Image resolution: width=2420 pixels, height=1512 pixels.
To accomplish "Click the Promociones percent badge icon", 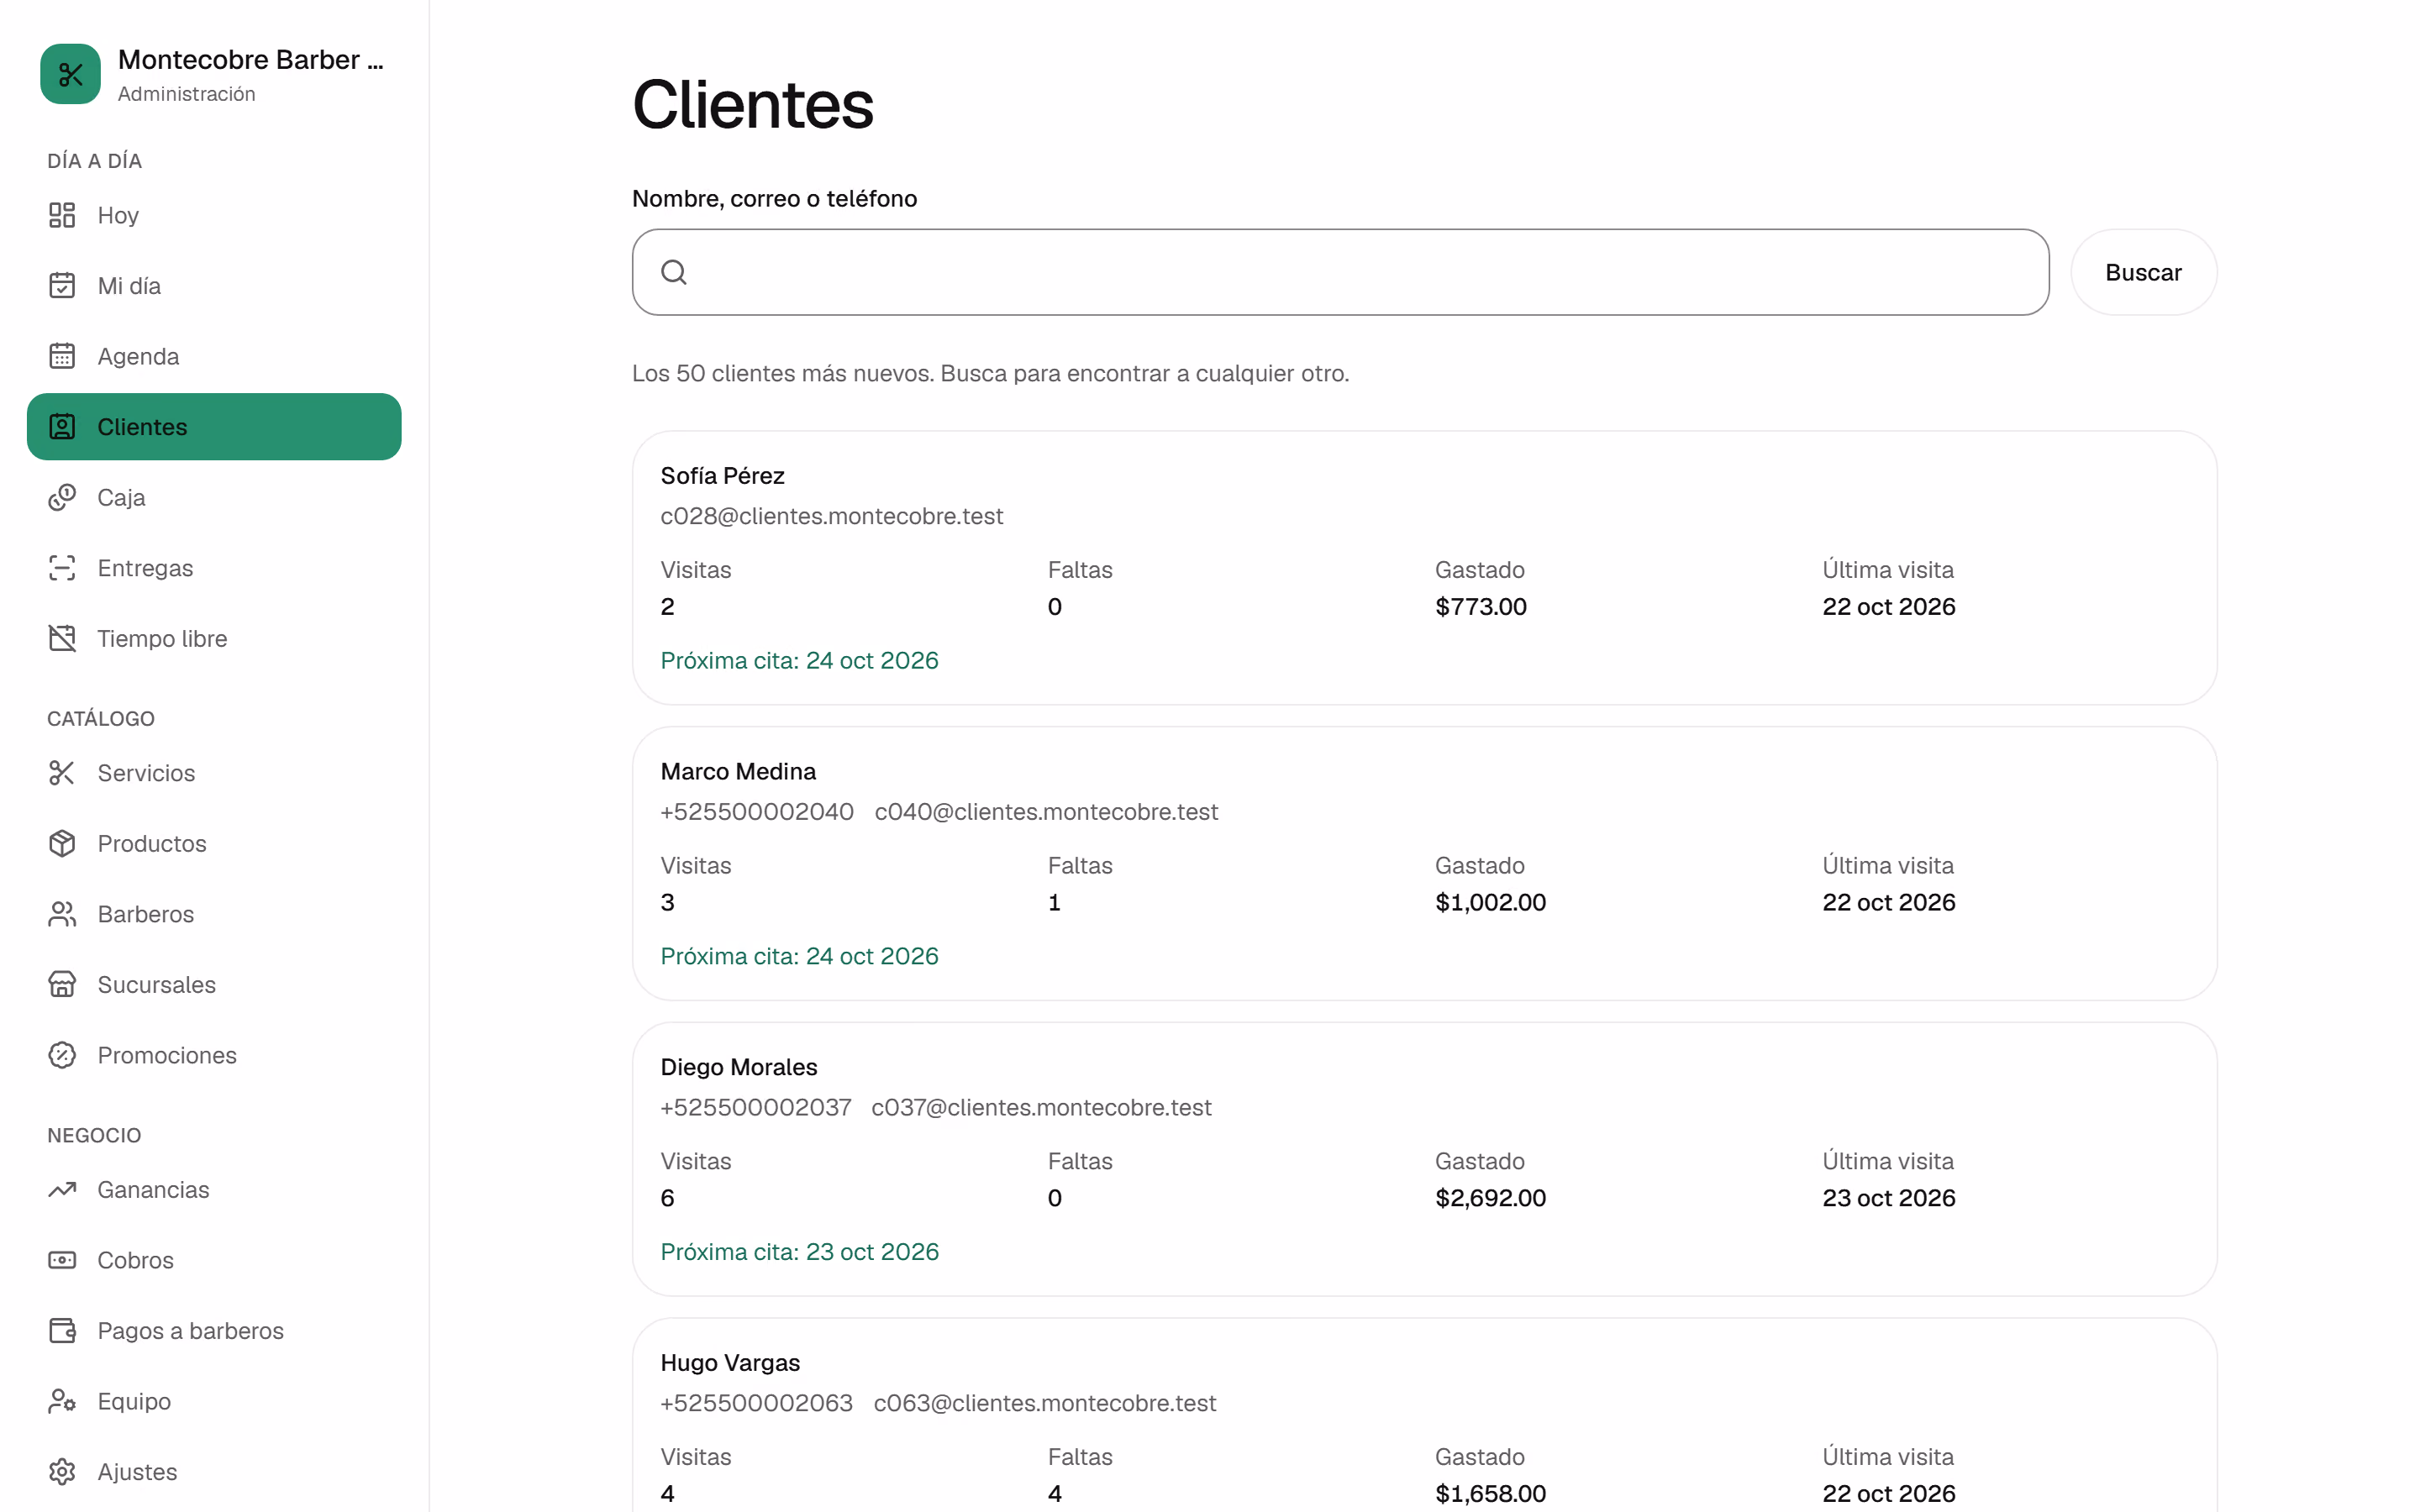I will (x=62, y=1055).
